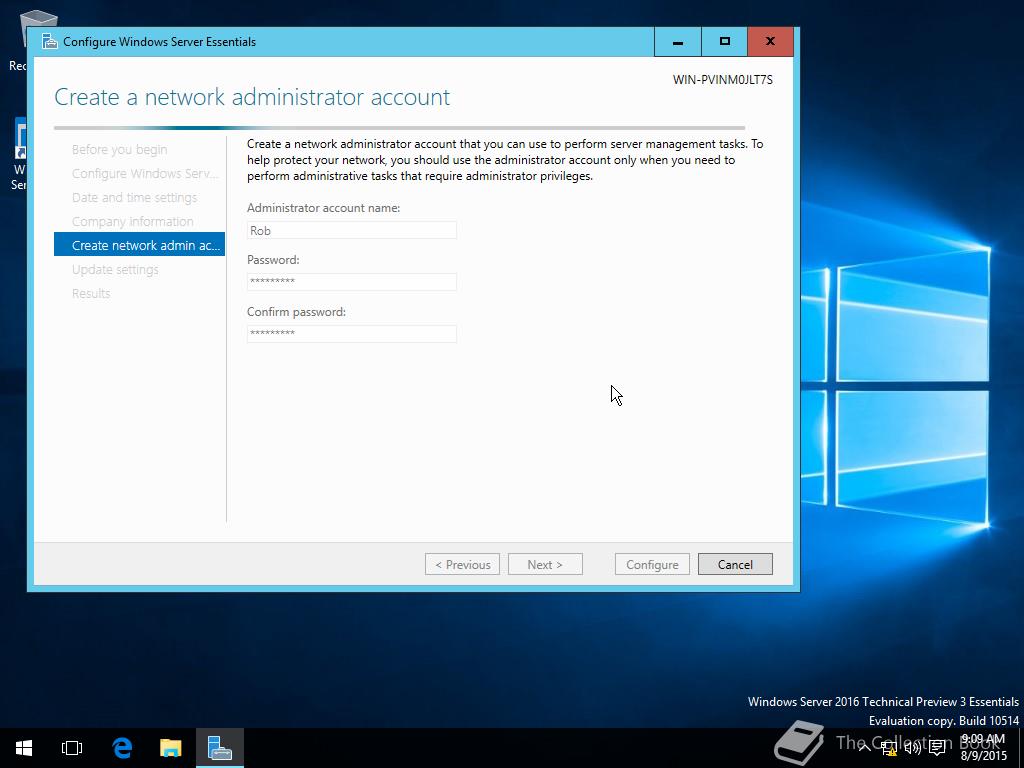Maximize the Configure Windows Server Essentials window
Screen dimensions: 1024x768
[724, 42]
